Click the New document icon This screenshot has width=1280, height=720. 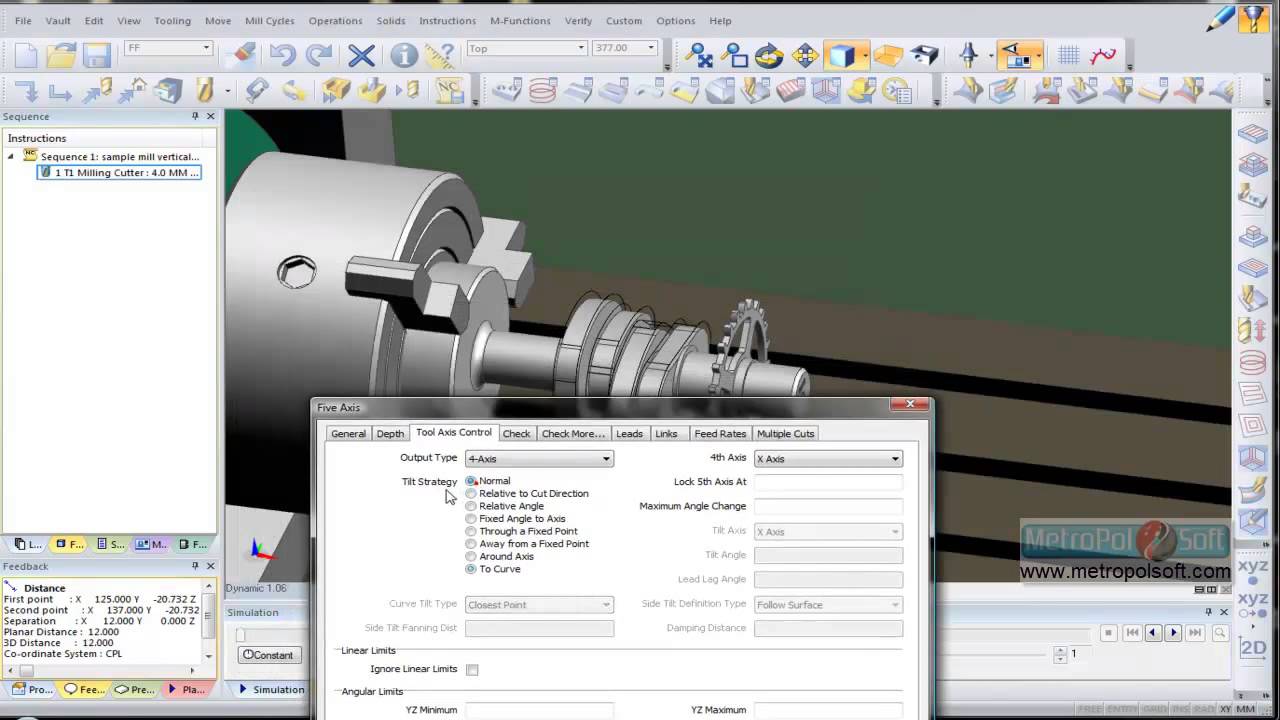[26, 55]
